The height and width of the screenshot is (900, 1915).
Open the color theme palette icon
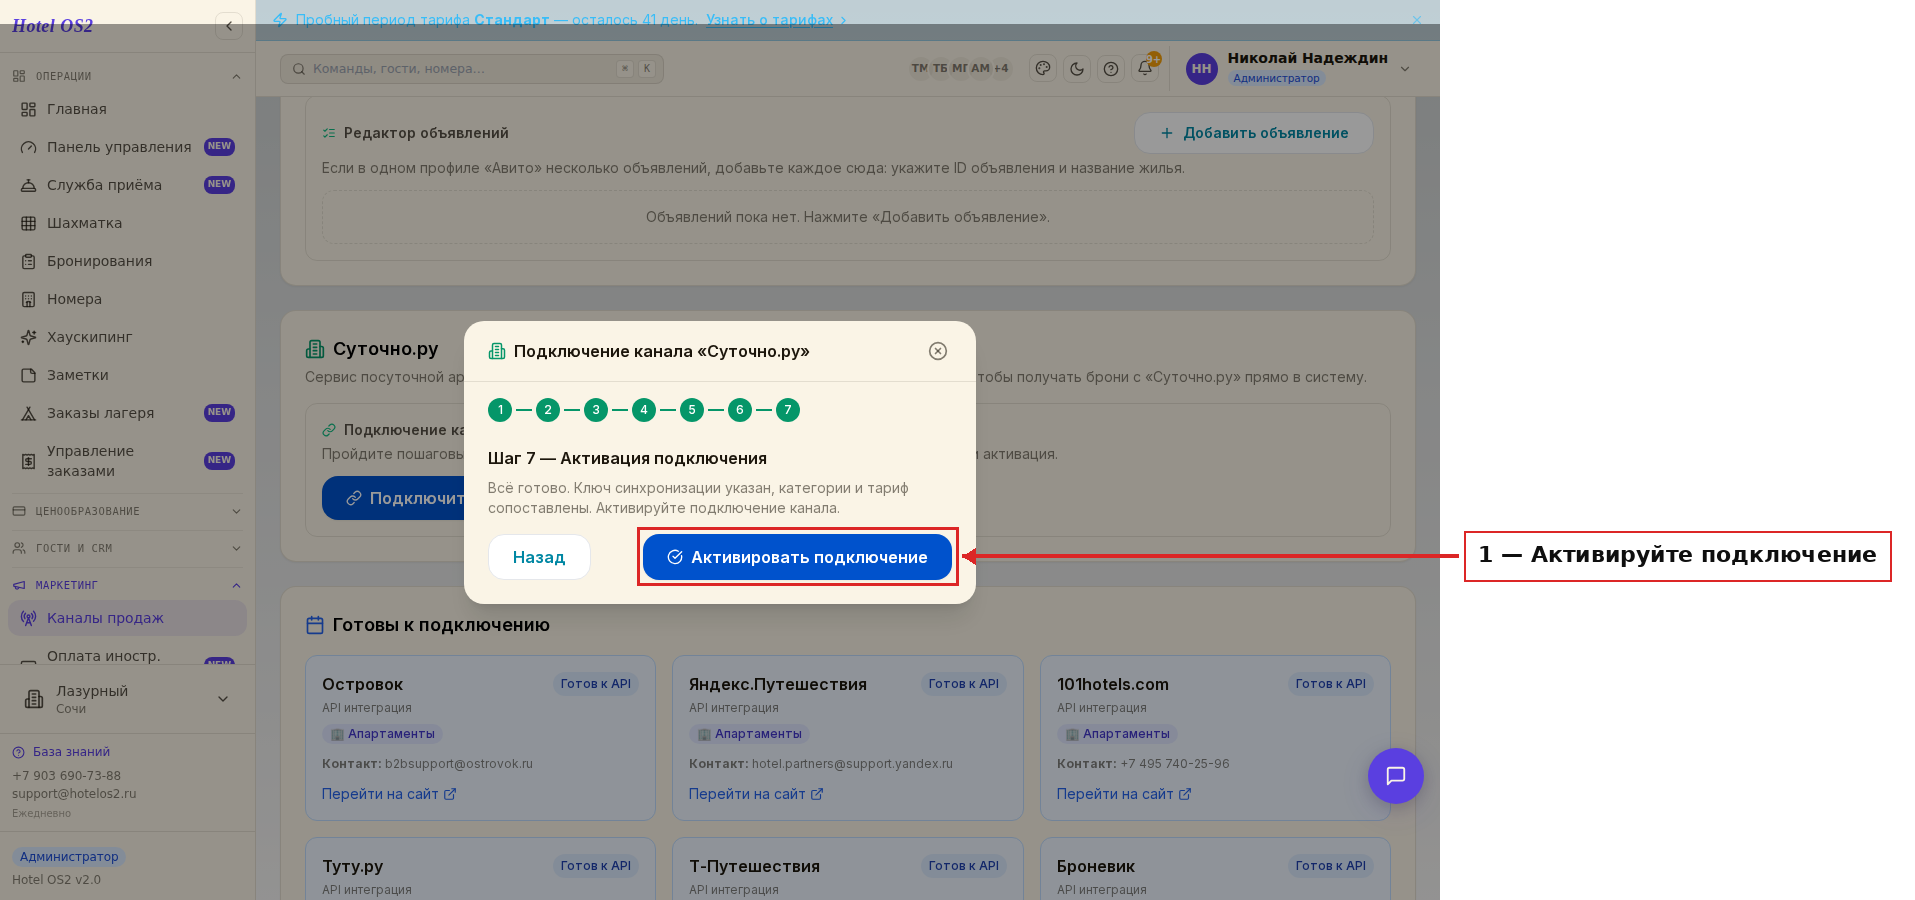point(1043,69)
